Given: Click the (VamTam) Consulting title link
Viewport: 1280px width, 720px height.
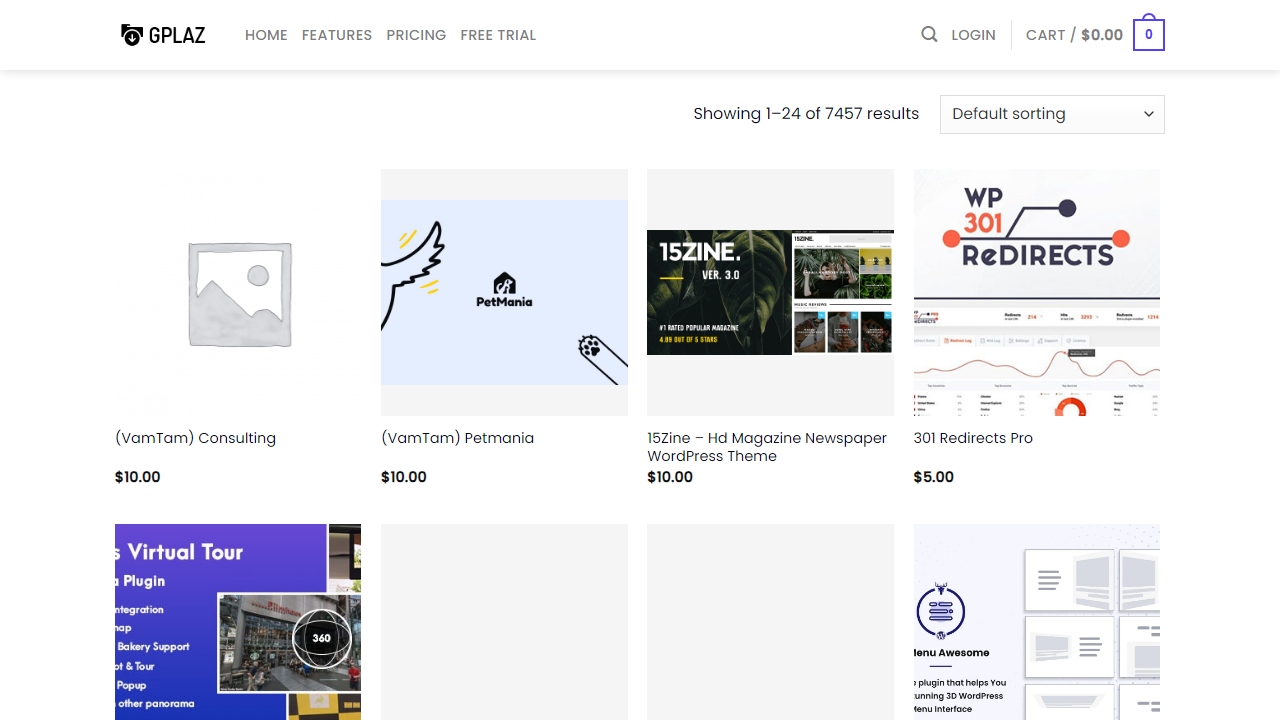Looking at the screenshot, I should (195, 438).
